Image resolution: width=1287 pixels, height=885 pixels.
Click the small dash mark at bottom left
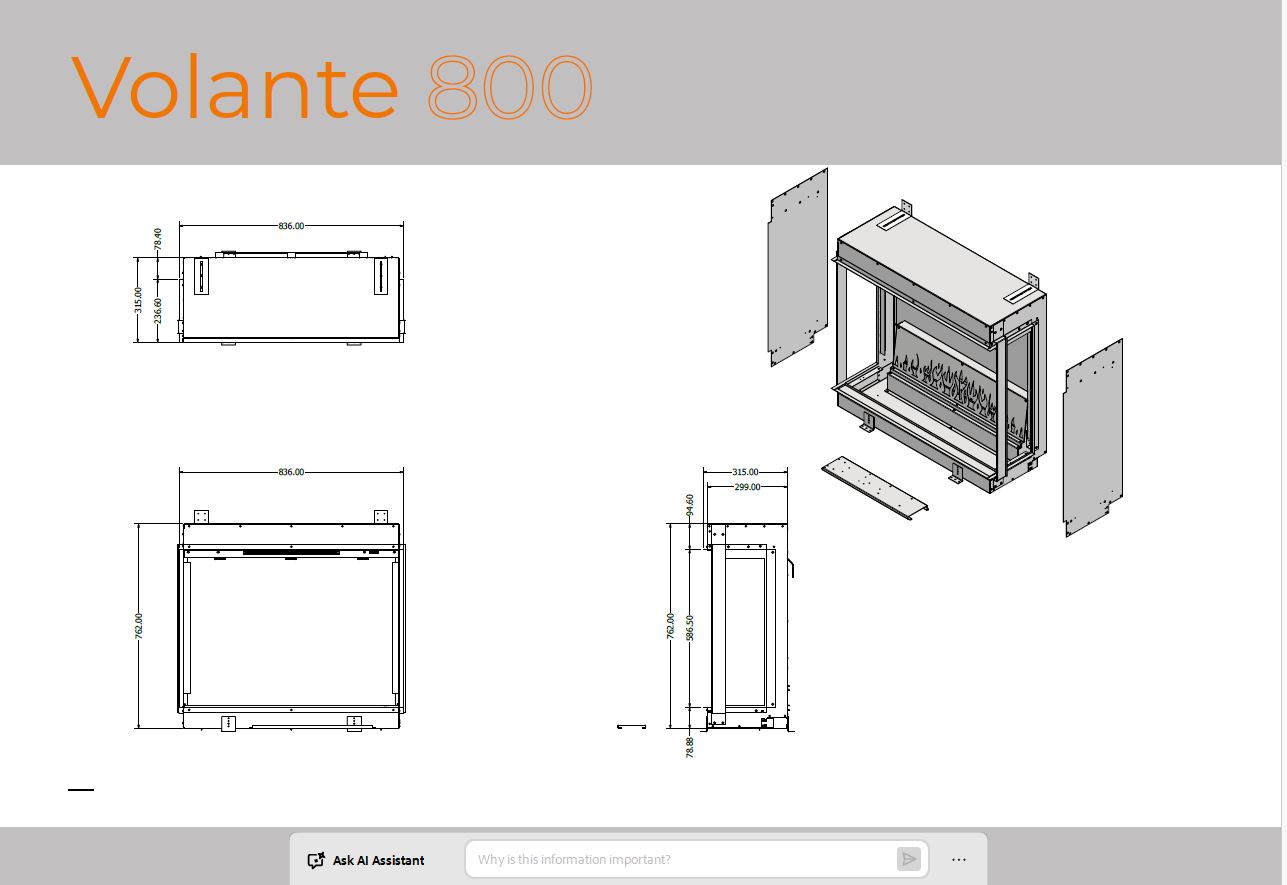point(81,789)
